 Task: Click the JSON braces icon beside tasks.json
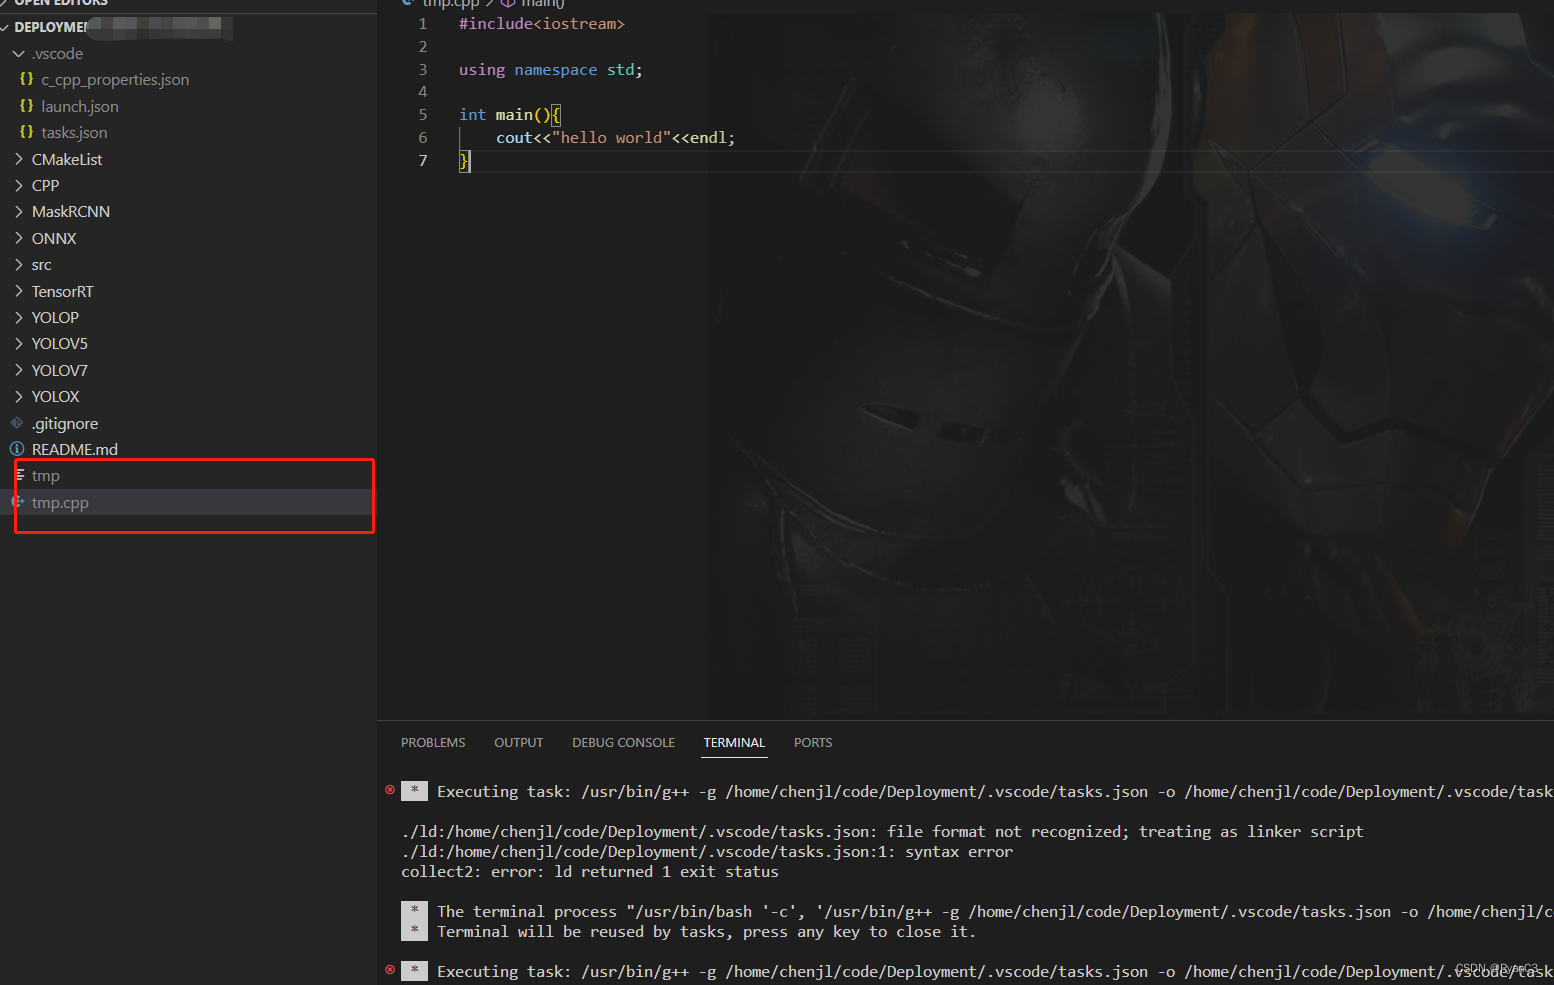pos(27,132)
